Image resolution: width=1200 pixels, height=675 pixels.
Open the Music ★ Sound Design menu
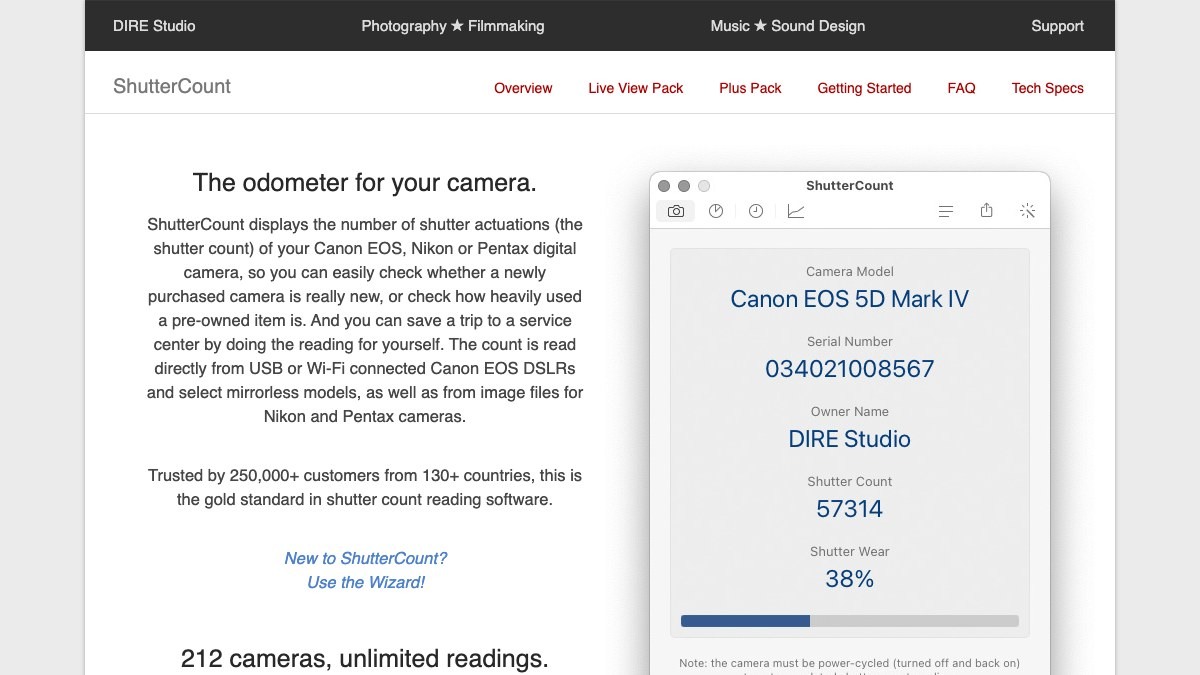click(x=788, y=26)
